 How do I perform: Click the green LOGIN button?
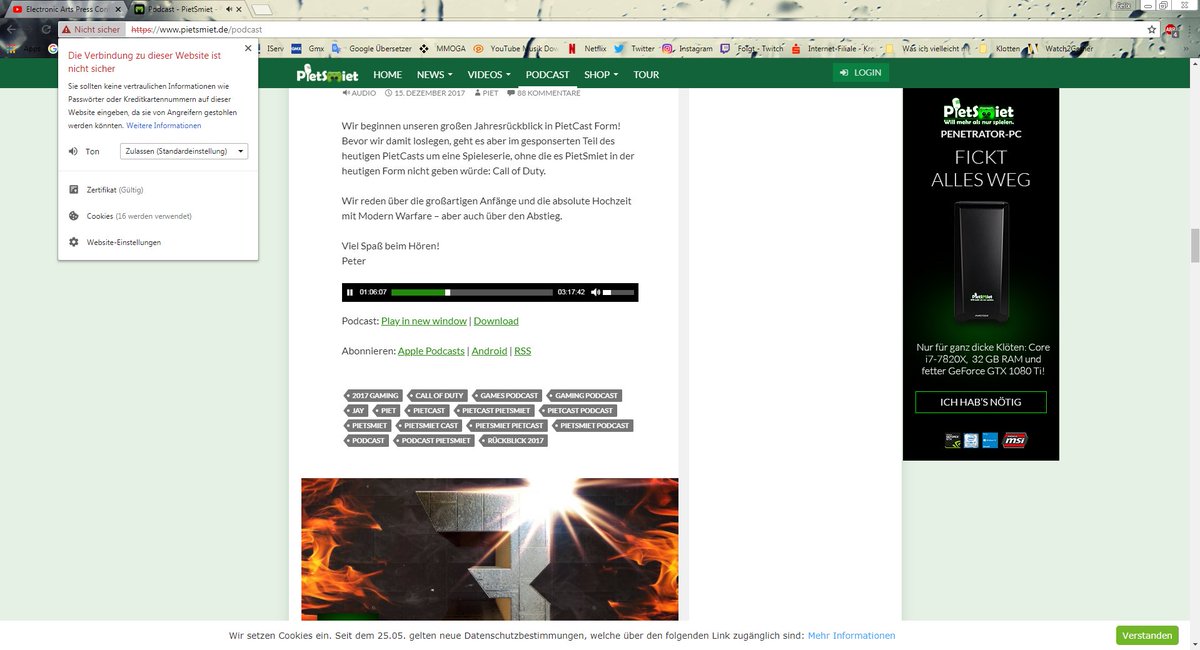(861, 73)
